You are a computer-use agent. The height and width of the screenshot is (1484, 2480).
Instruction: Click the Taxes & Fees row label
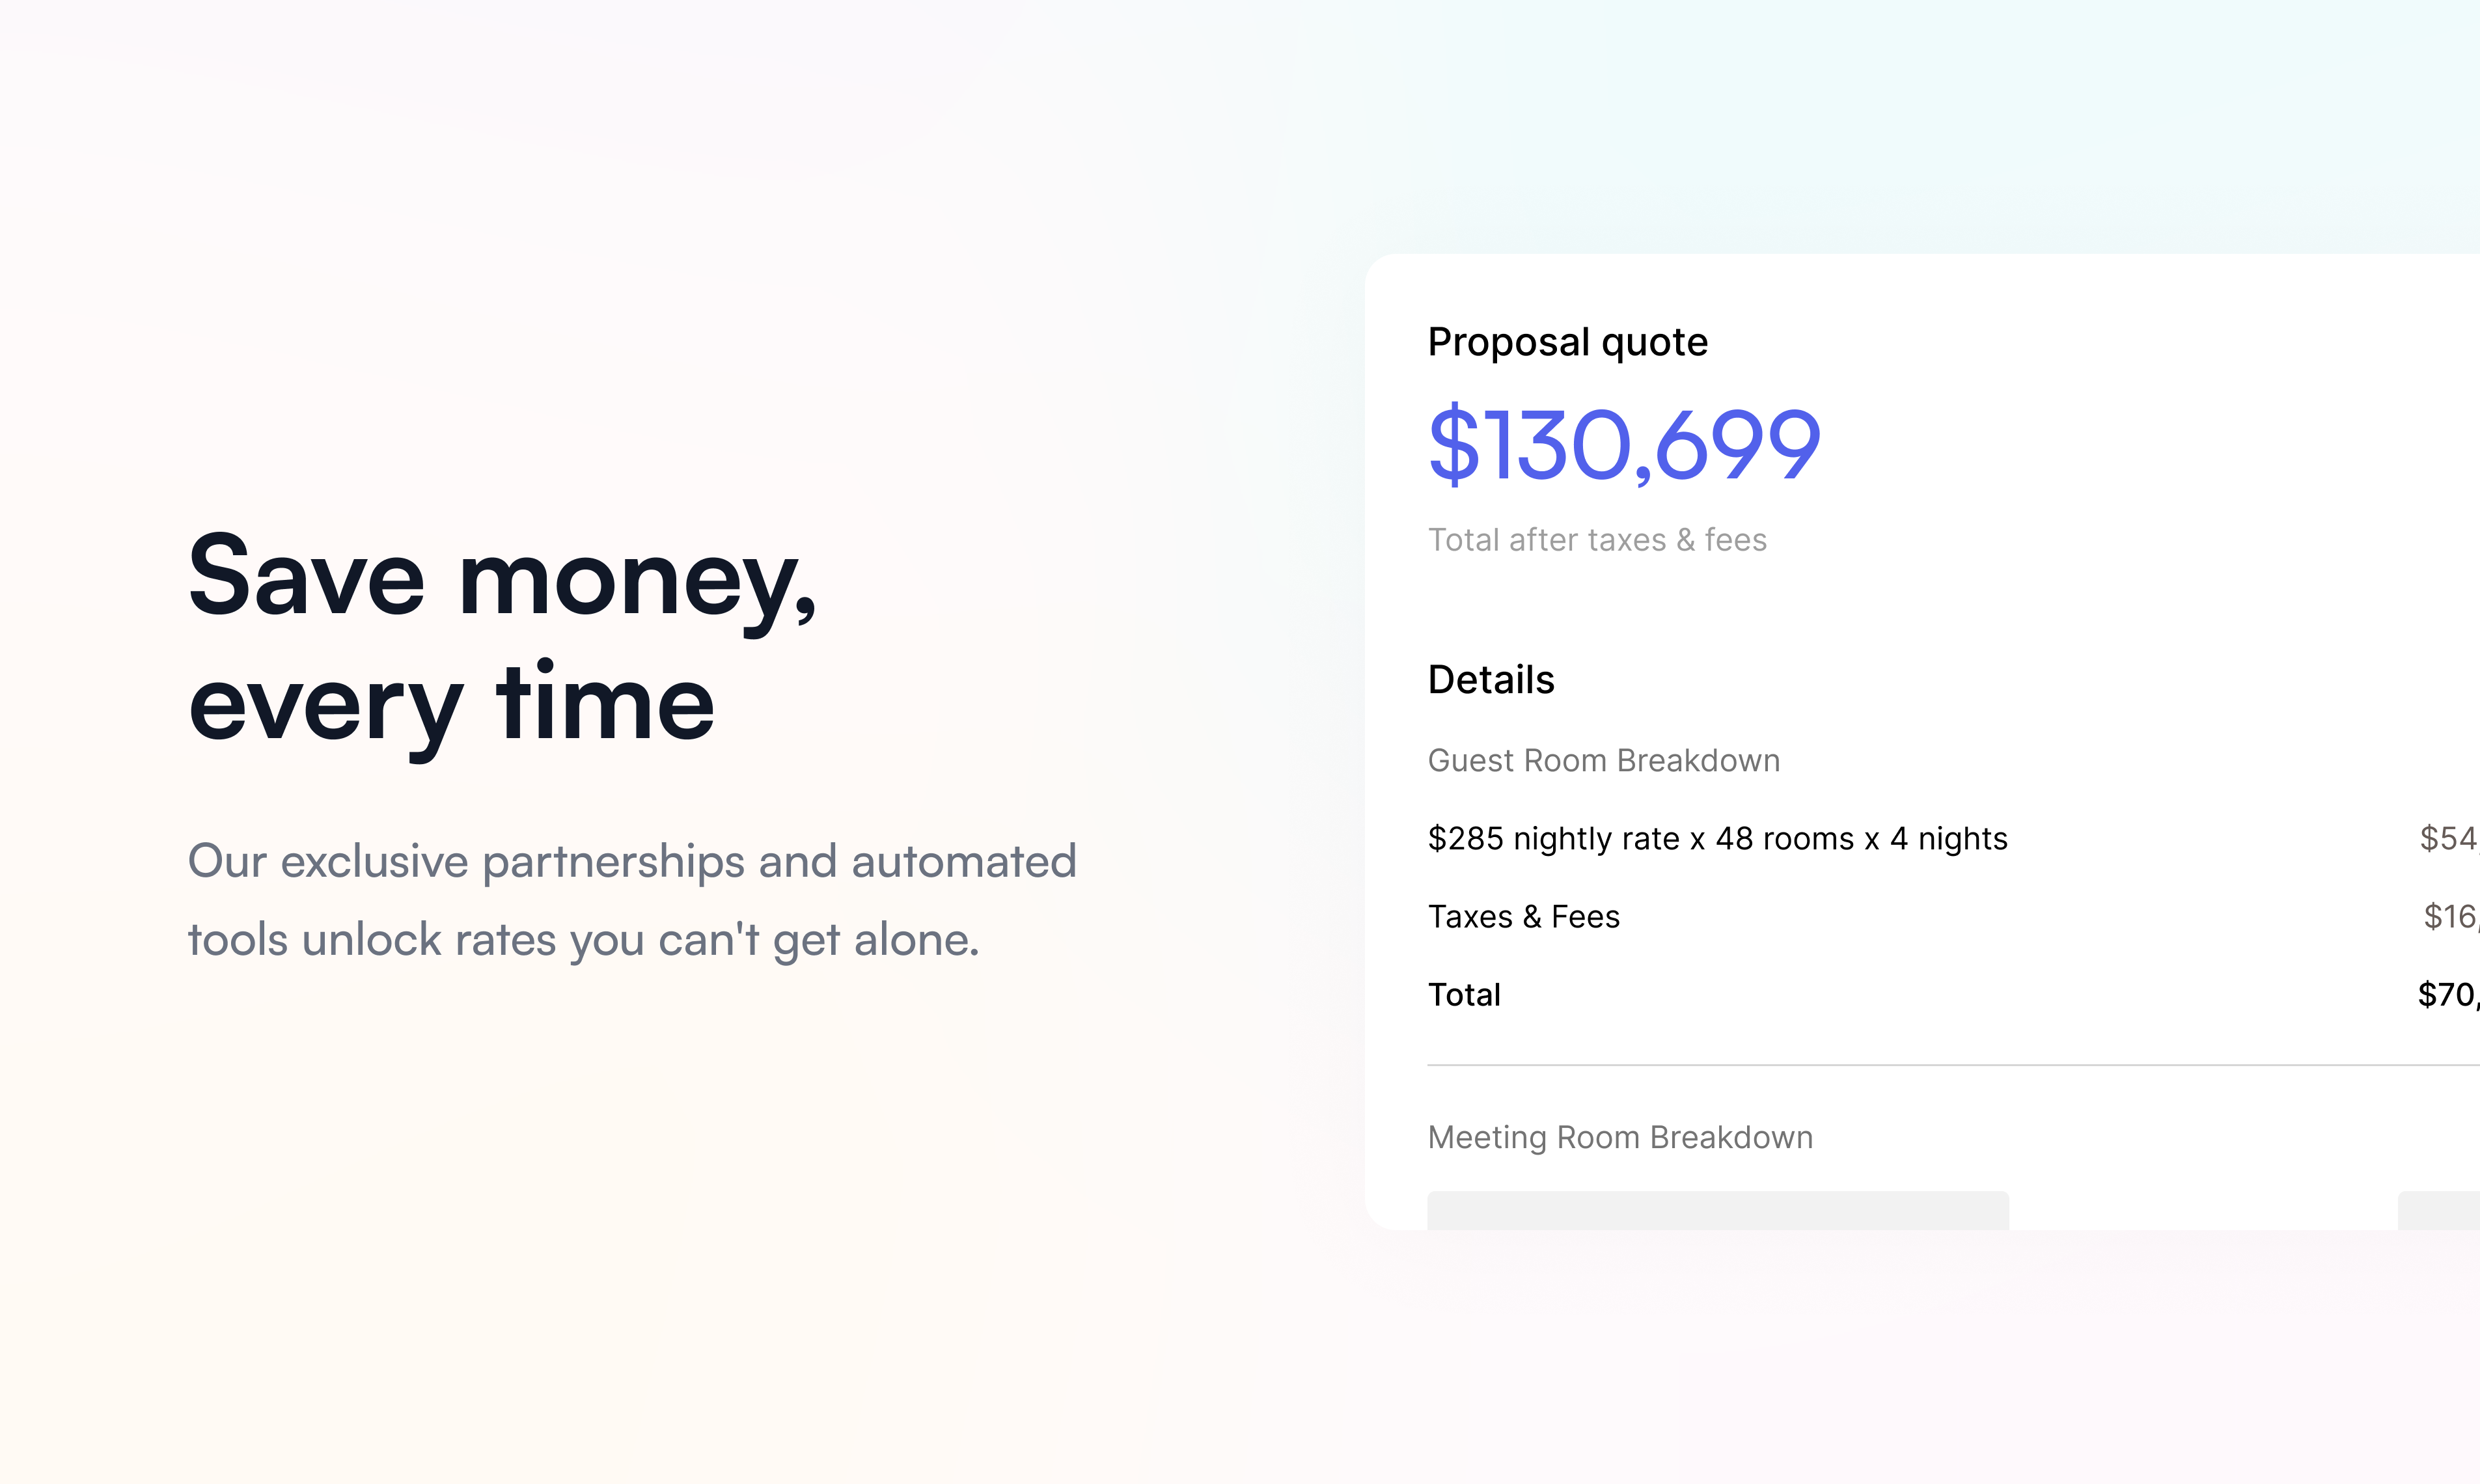pyautogui.click(x=1523, y=917)
